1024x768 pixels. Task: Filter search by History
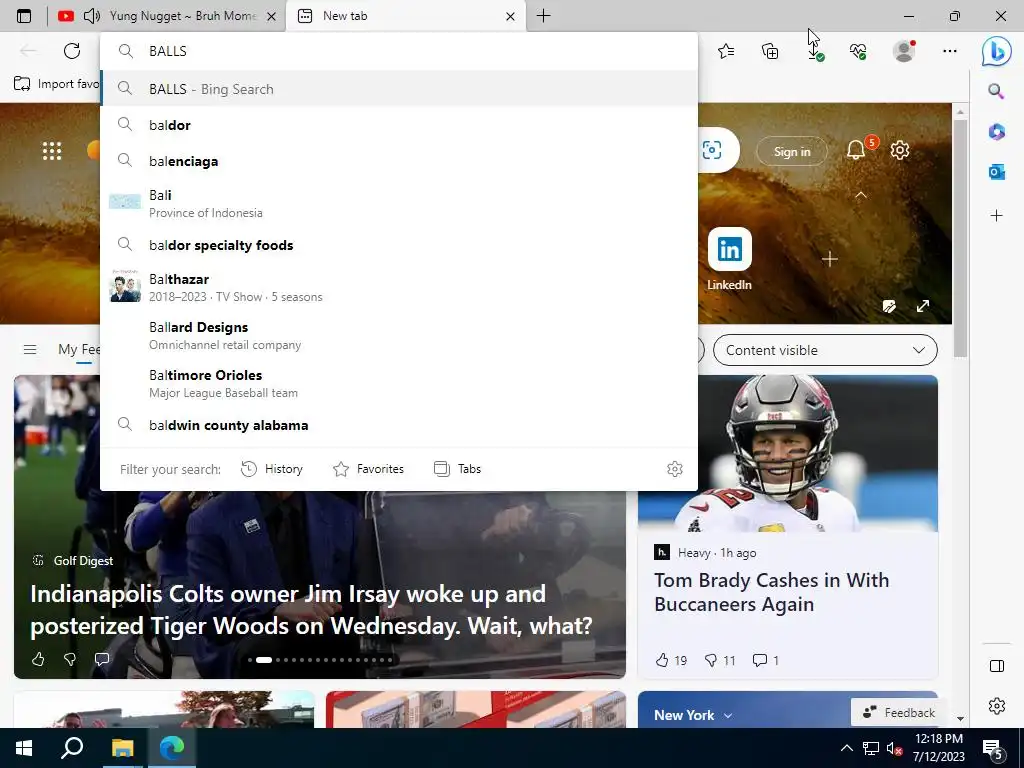272,469
